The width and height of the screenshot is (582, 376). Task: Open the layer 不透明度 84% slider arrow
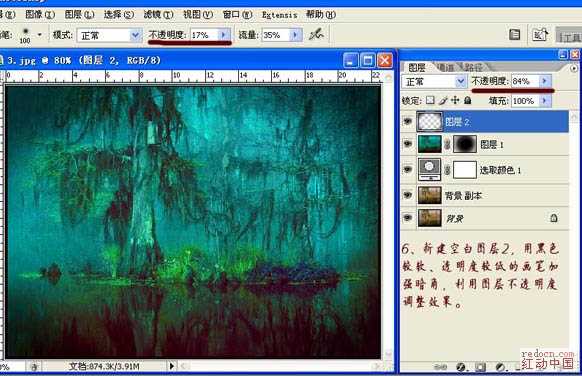[x=545, y=81]
